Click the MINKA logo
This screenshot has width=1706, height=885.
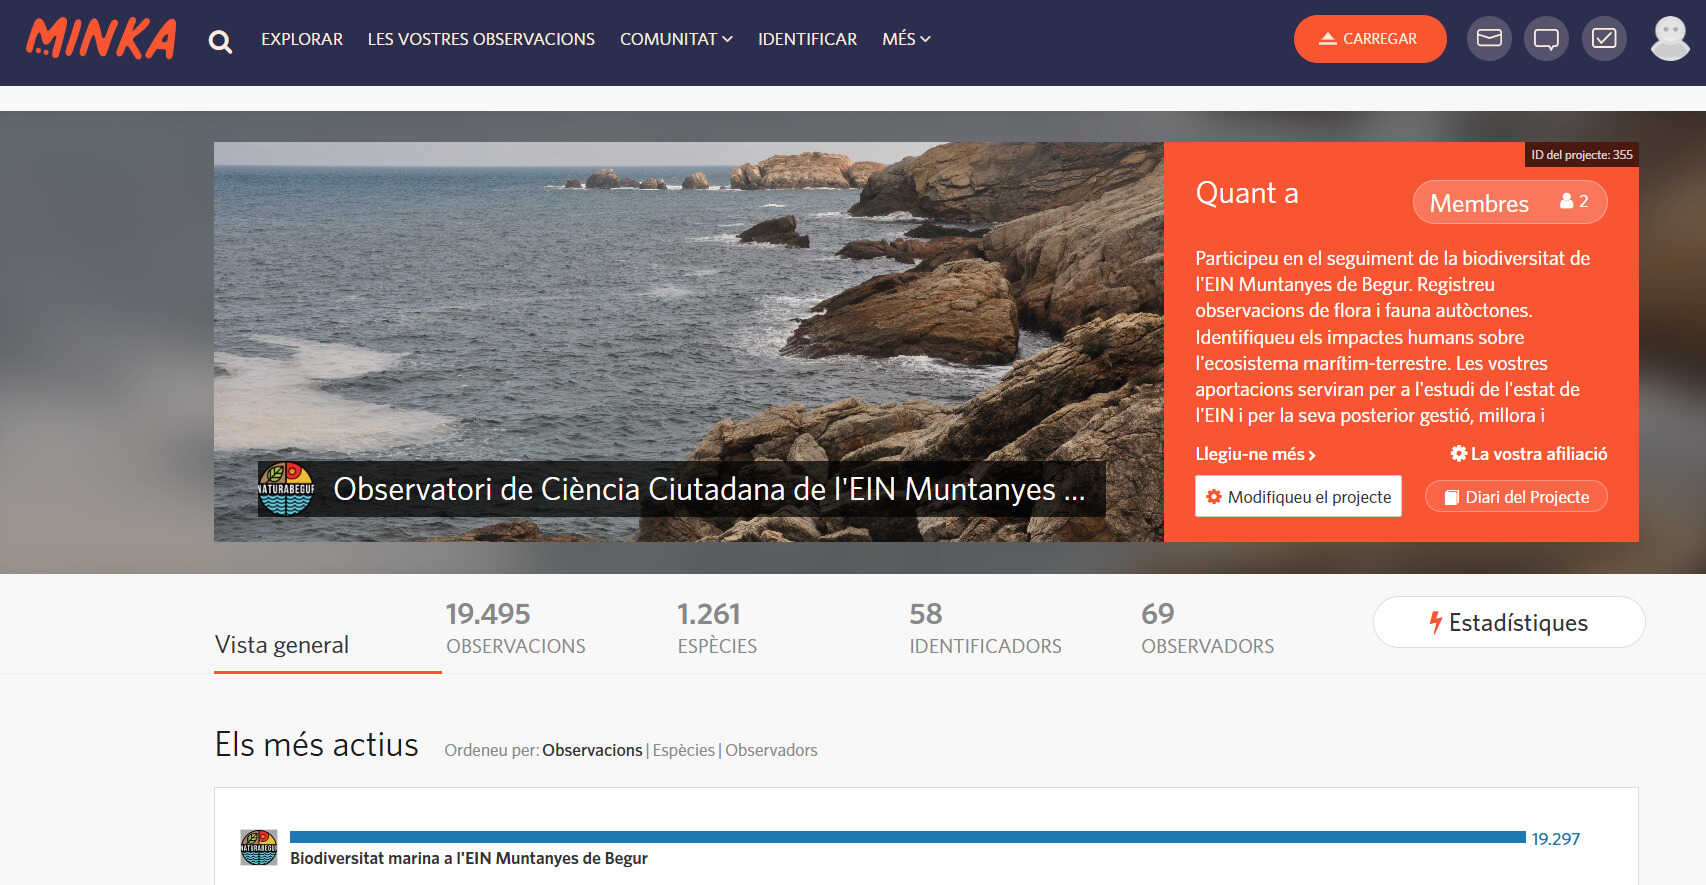tap(101, 39)
